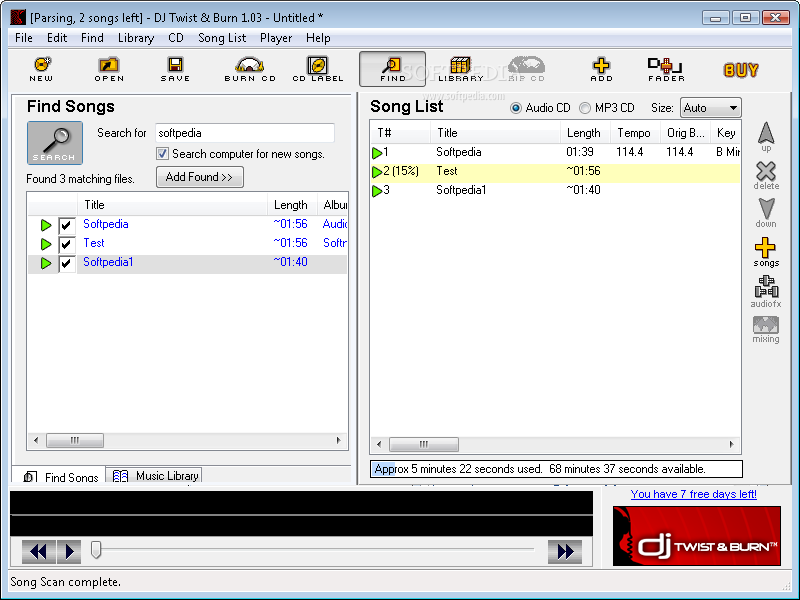The width and height of the screenshot is (800, 600).
Task: Click the Open toolbar icon
Action: pos(109,69)
